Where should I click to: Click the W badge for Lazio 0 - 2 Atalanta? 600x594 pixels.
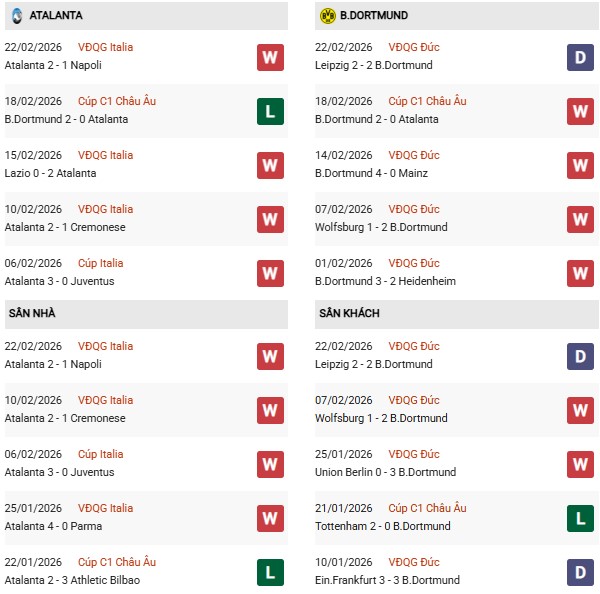tap(270, 165)
